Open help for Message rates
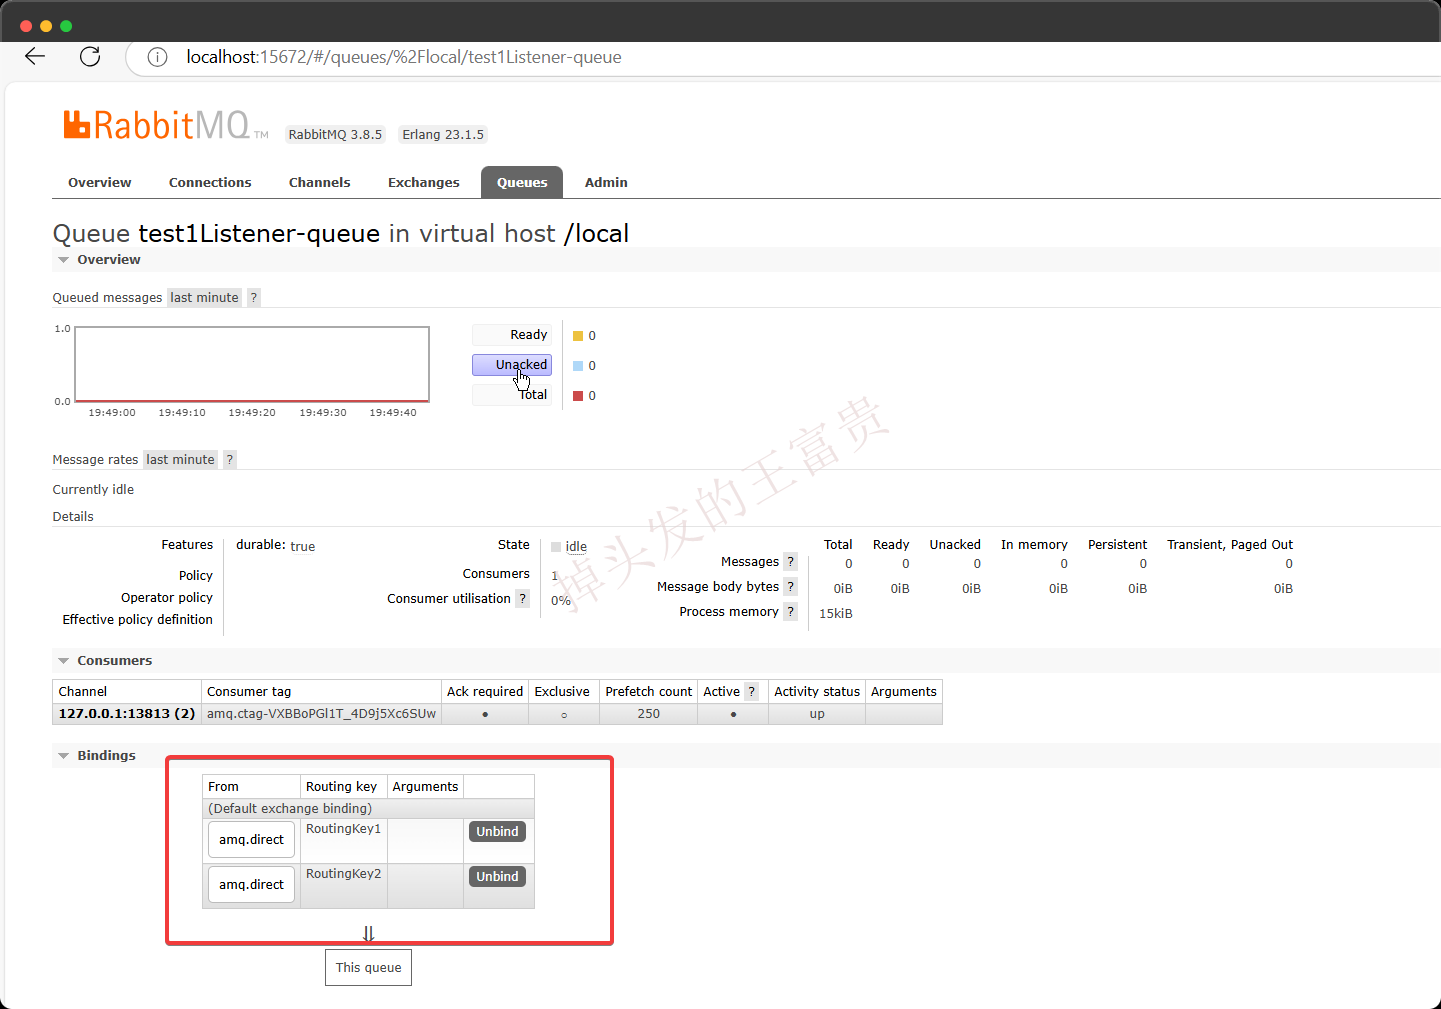1441x1009 pixels. tap(230, 459)
